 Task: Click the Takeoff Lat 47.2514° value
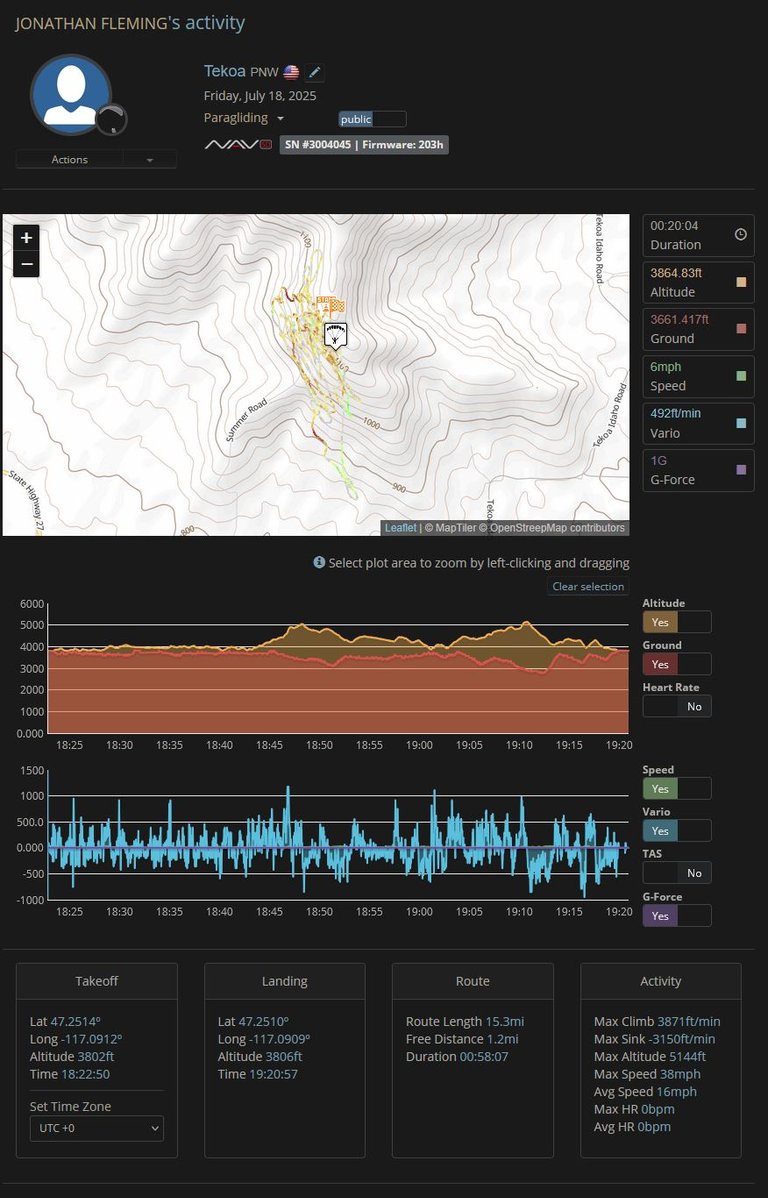click(x=76, y=1022)
